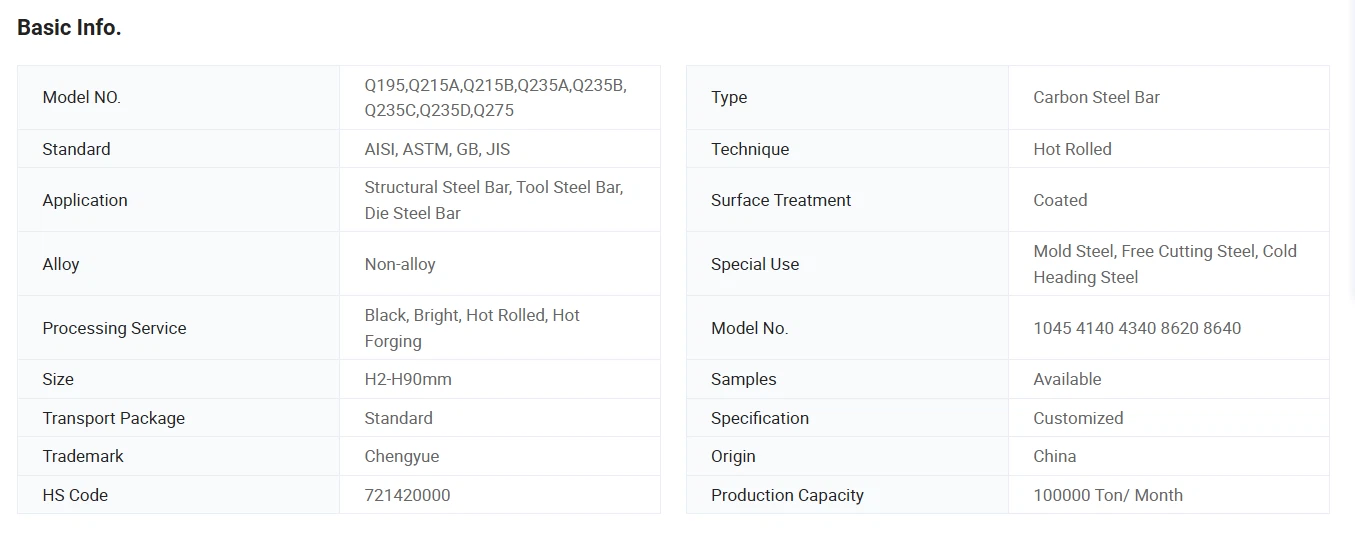Click the Mold Steel special use value

point(1164,264)
